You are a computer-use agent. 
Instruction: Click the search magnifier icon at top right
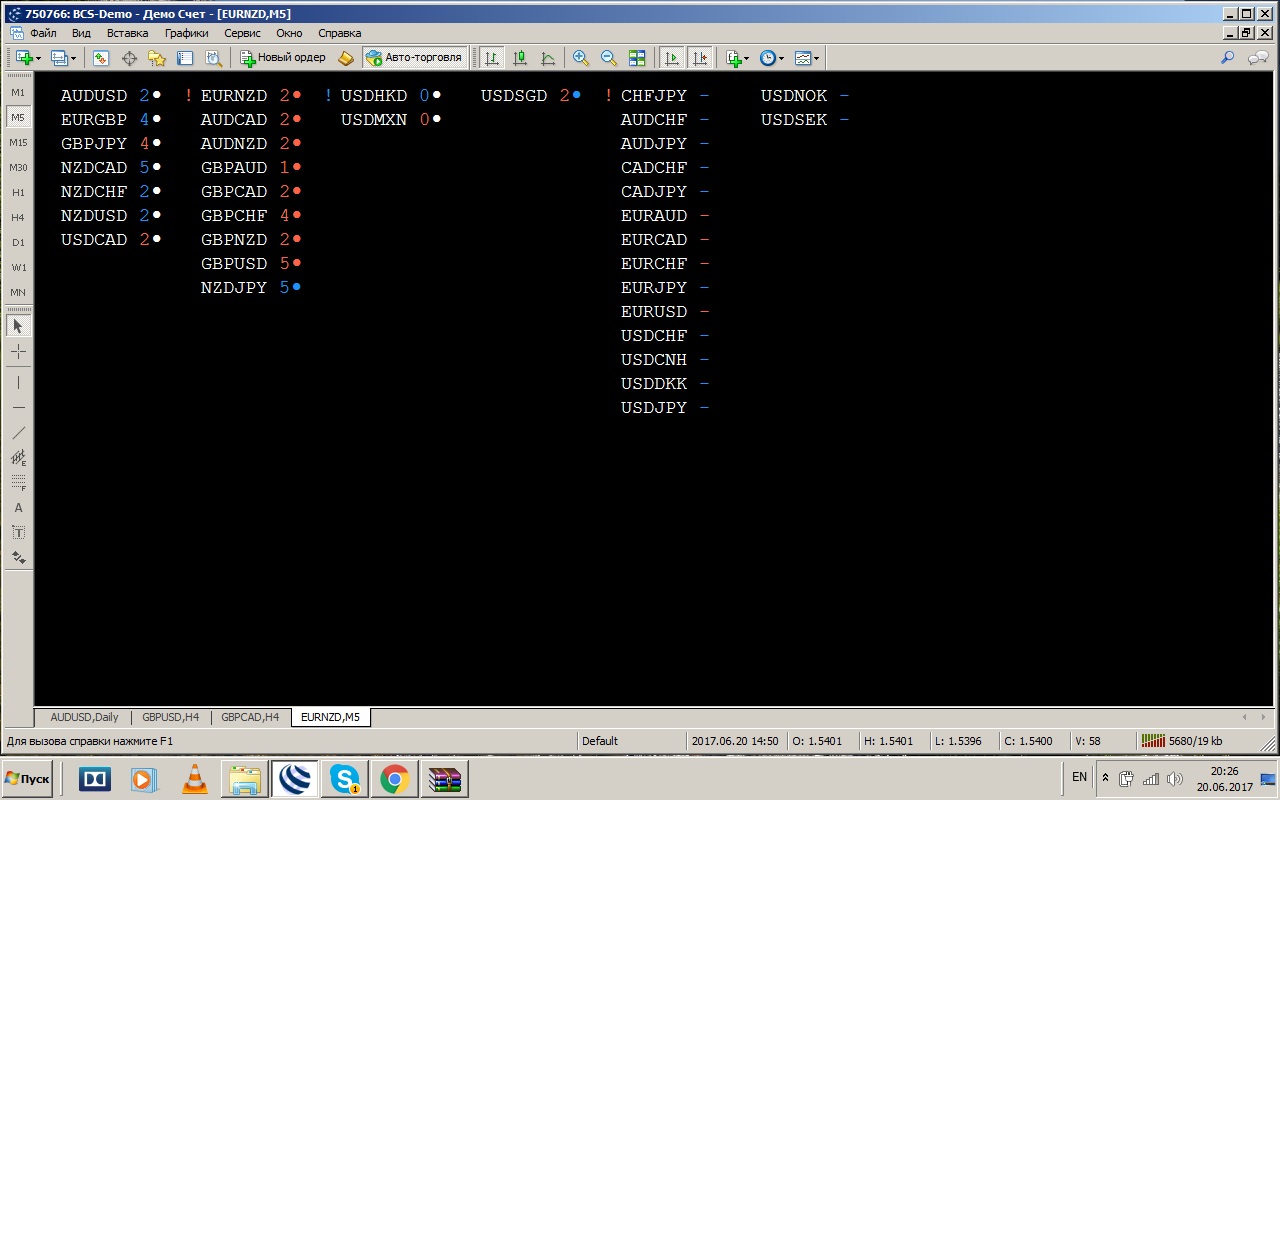1228,58
